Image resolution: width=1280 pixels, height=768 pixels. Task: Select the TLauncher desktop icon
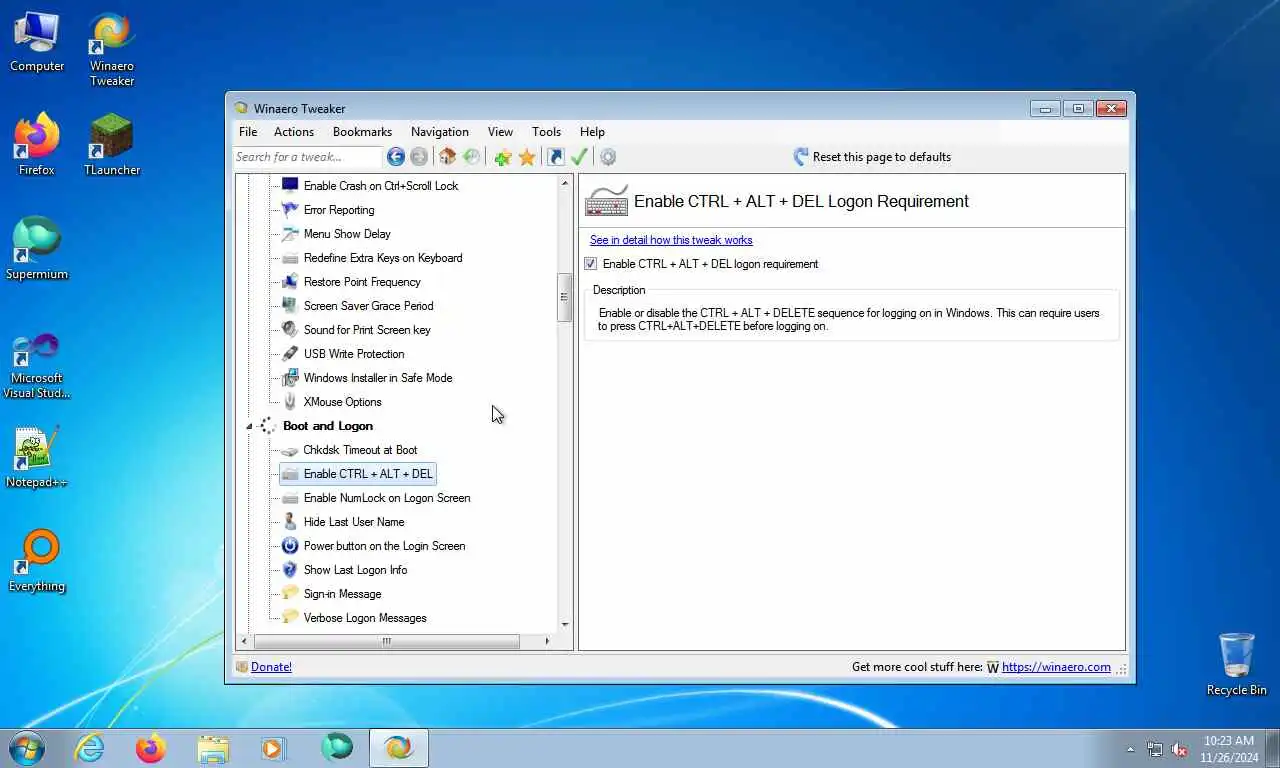(x=112, y=145)
